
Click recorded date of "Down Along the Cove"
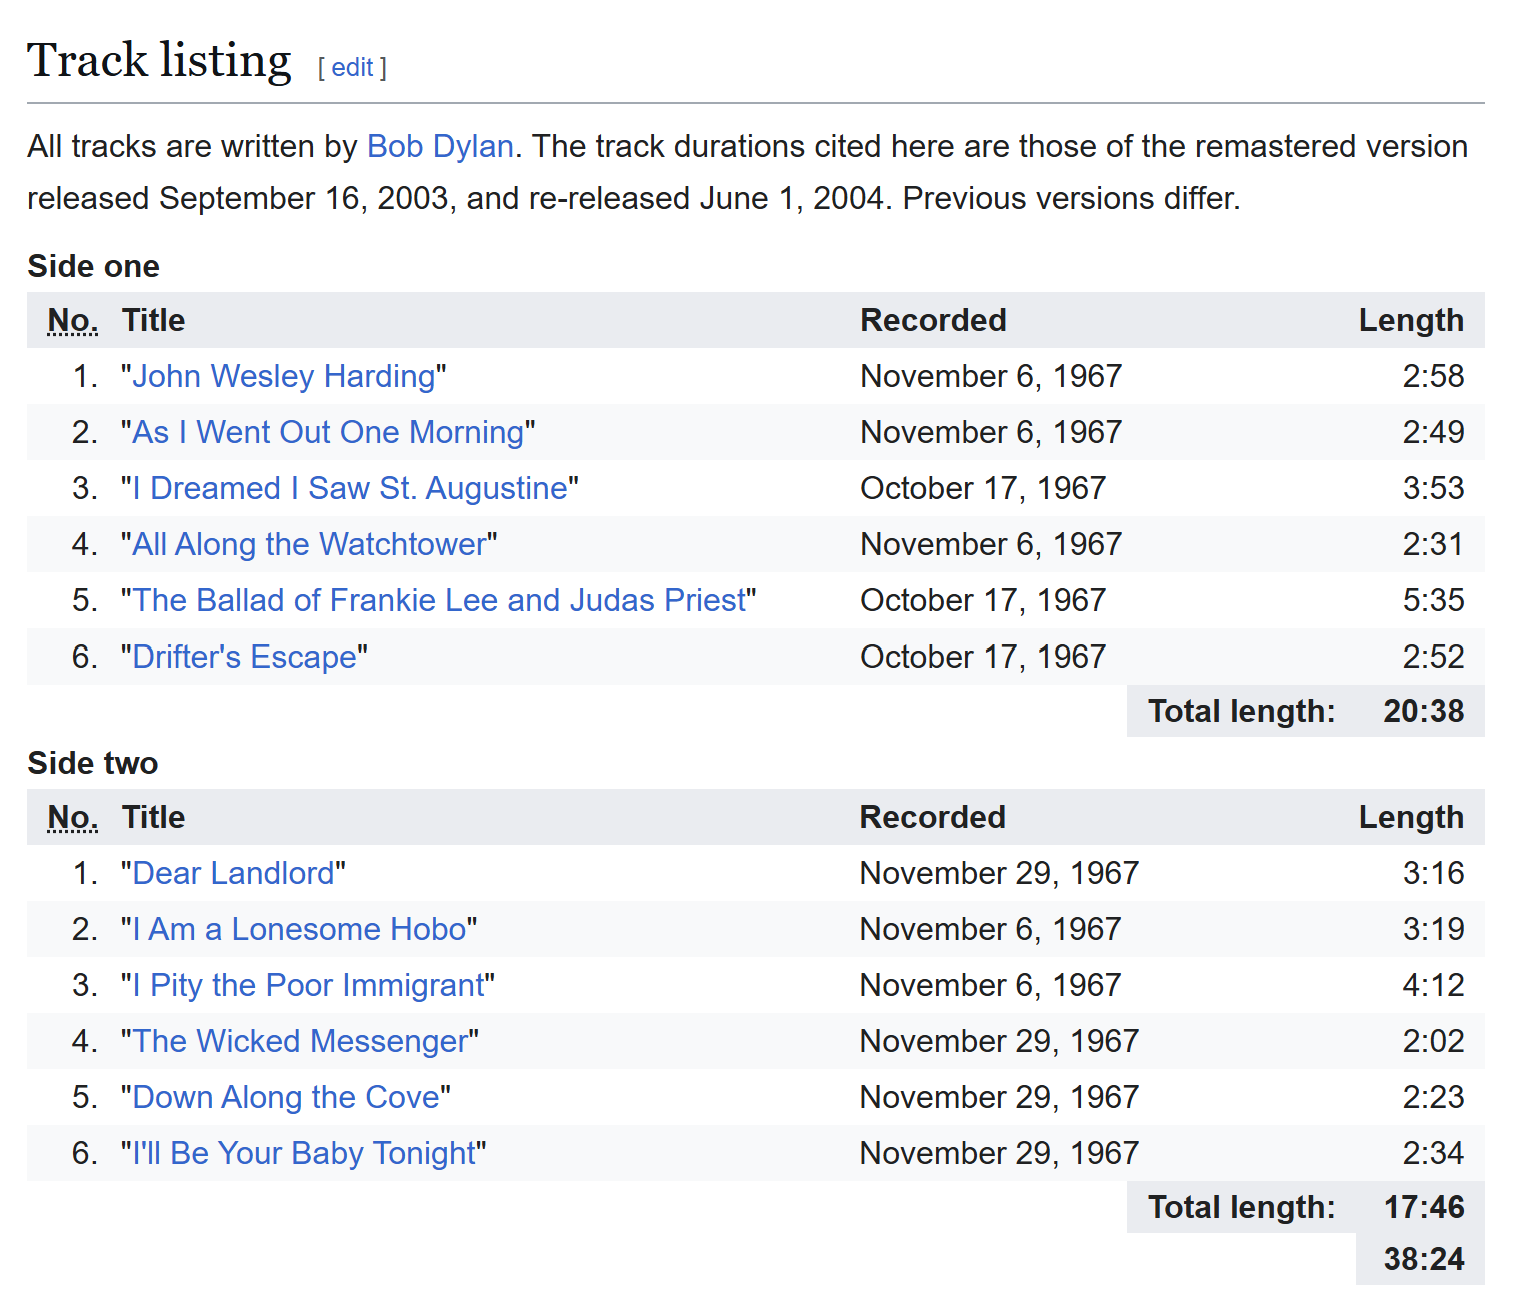coord(1000,1097)
